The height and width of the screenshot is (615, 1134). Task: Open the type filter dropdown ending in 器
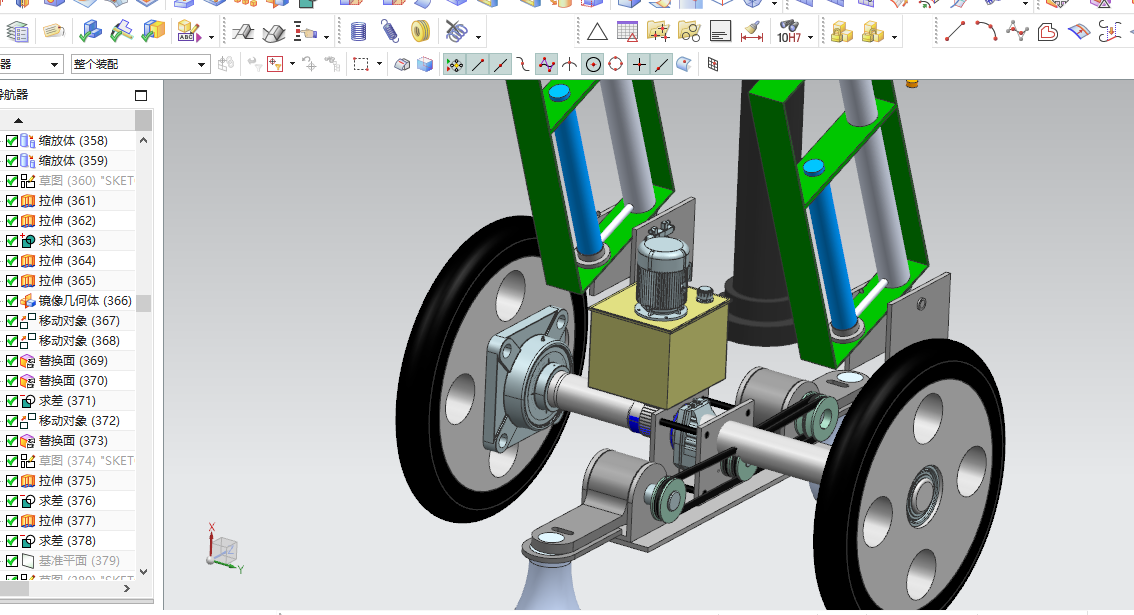tap(54, 64)
